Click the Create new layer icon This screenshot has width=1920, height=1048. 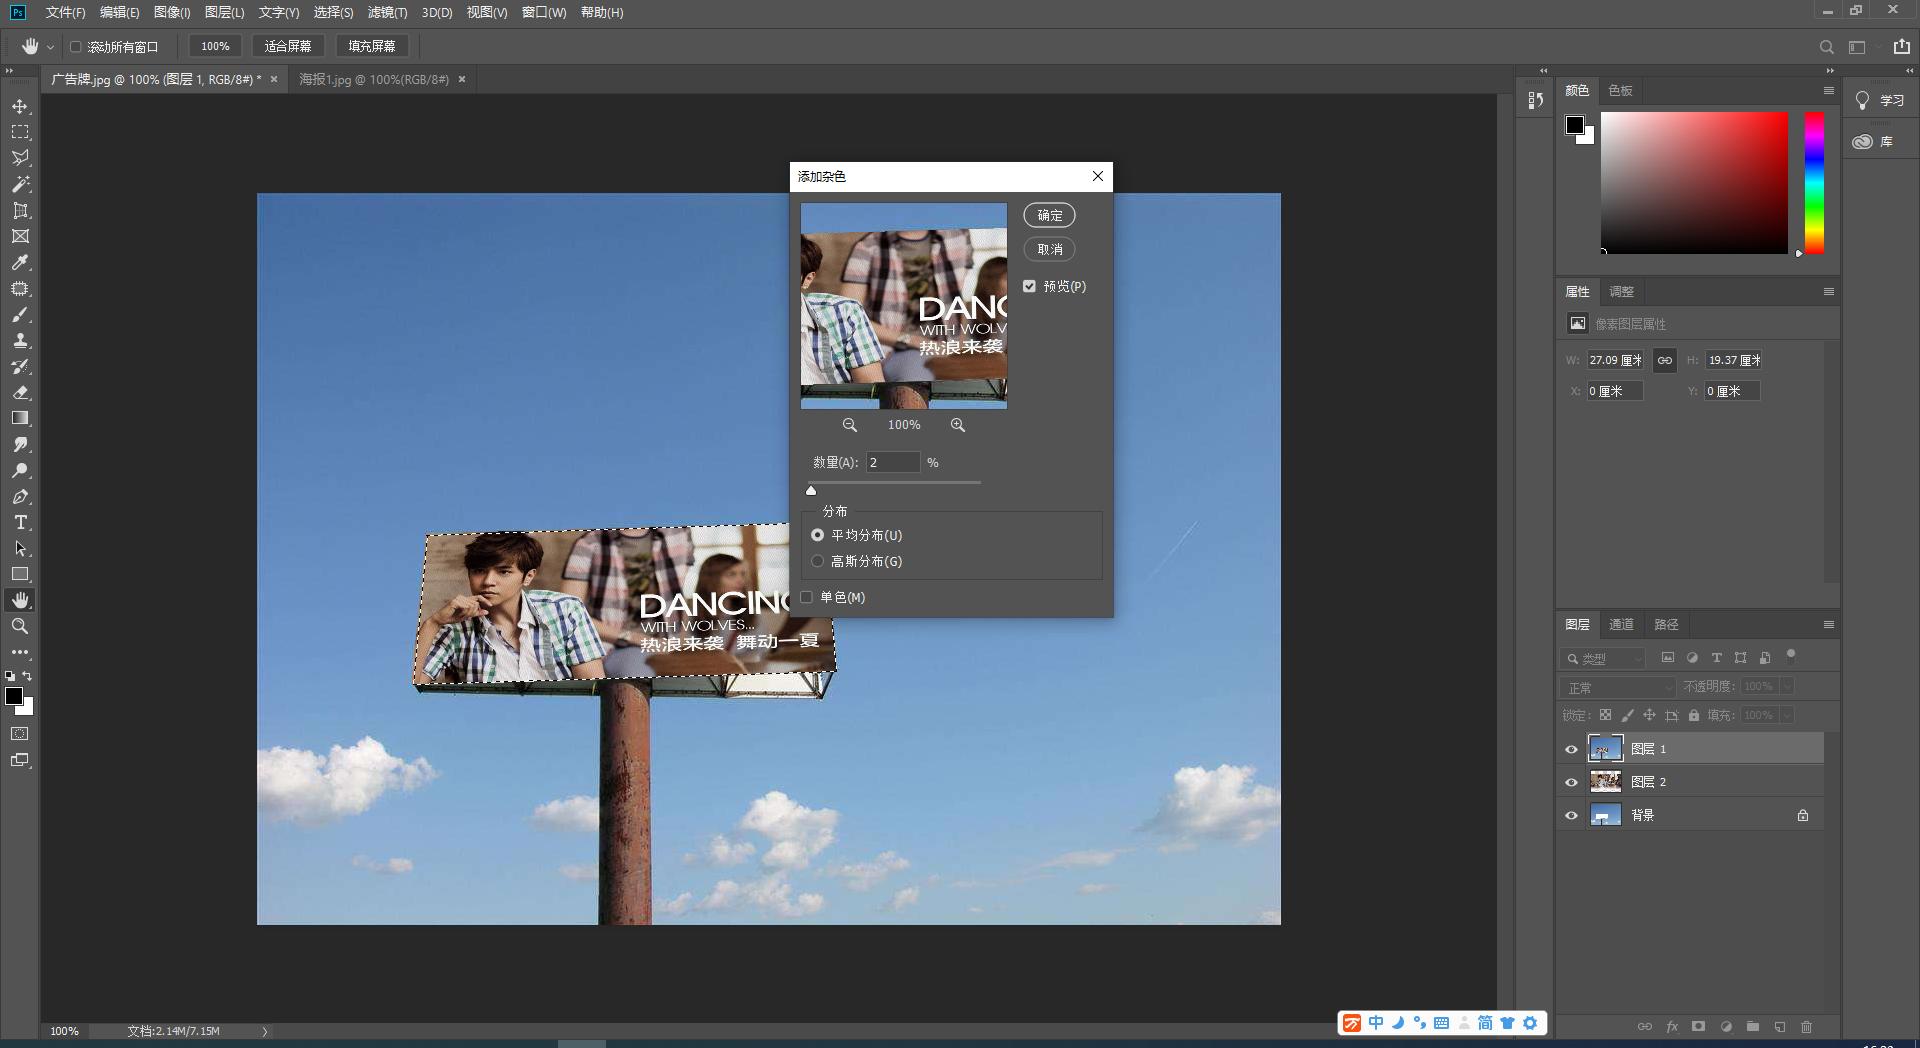1779,1026
